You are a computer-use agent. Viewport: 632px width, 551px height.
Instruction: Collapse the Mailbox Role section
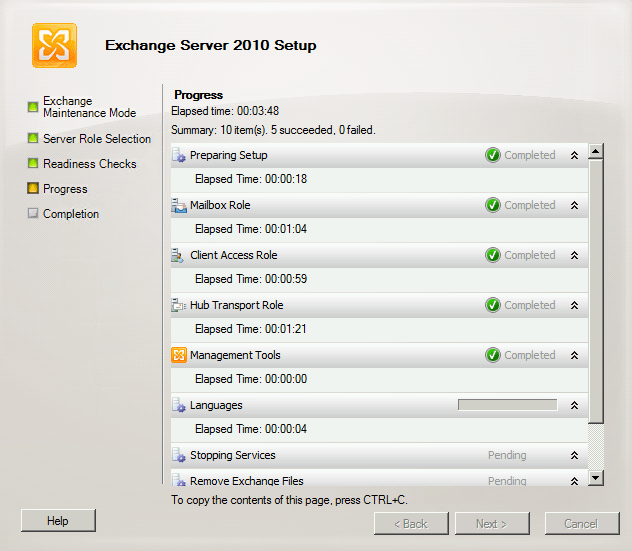pos(574,205)
